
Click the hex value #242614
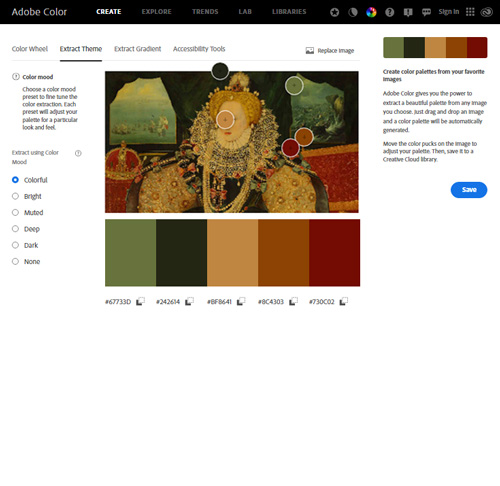(168, 302)
